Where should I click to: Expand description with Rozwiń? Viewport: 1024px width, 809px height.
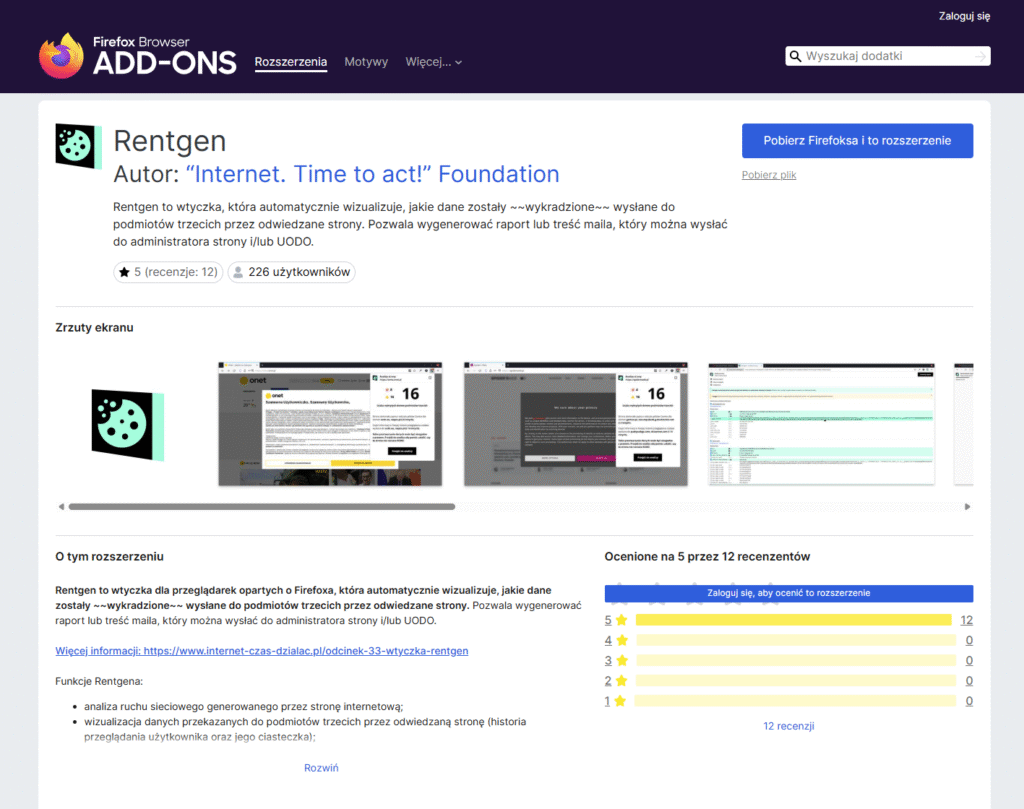[x=321, y=768]
